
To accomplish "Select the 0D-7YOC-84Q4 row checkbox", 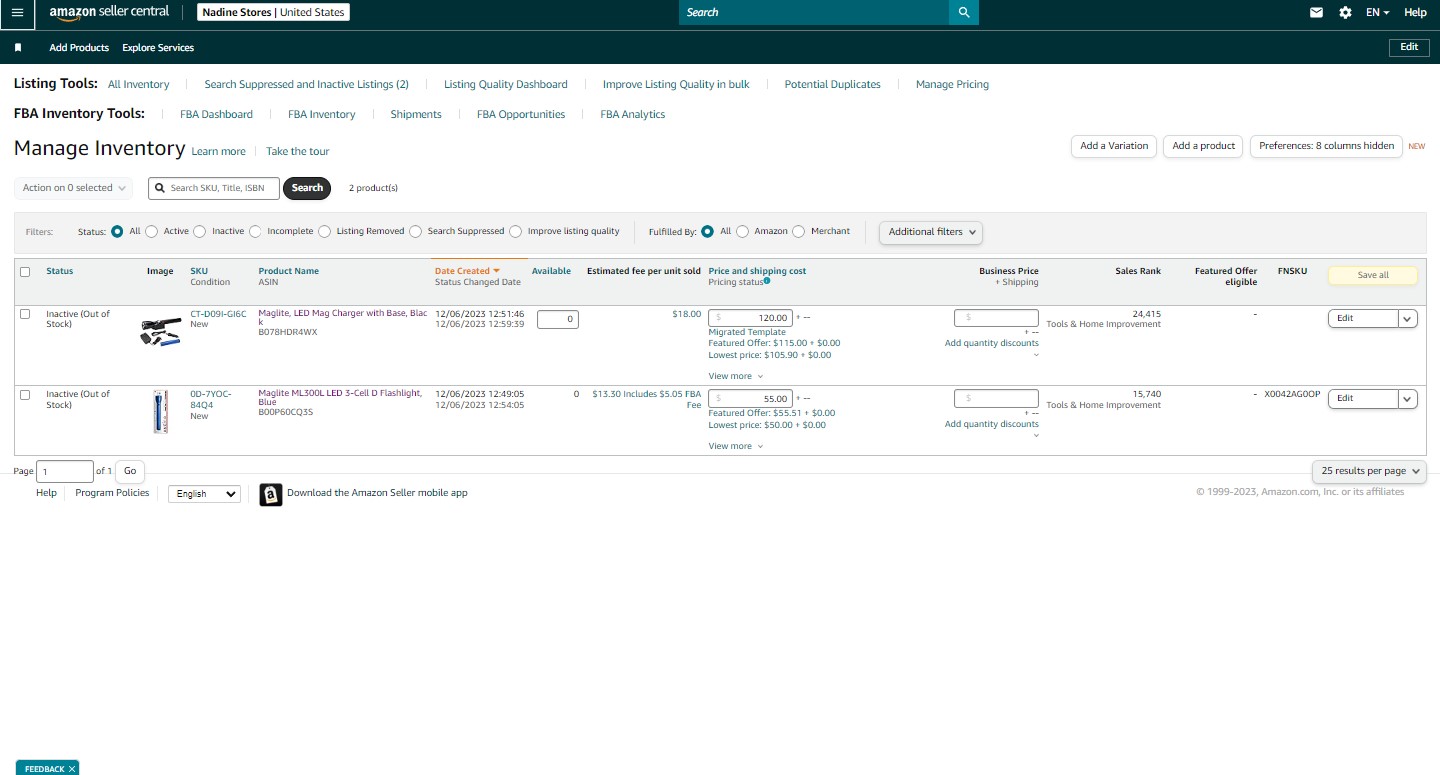I will pos(25,395).
